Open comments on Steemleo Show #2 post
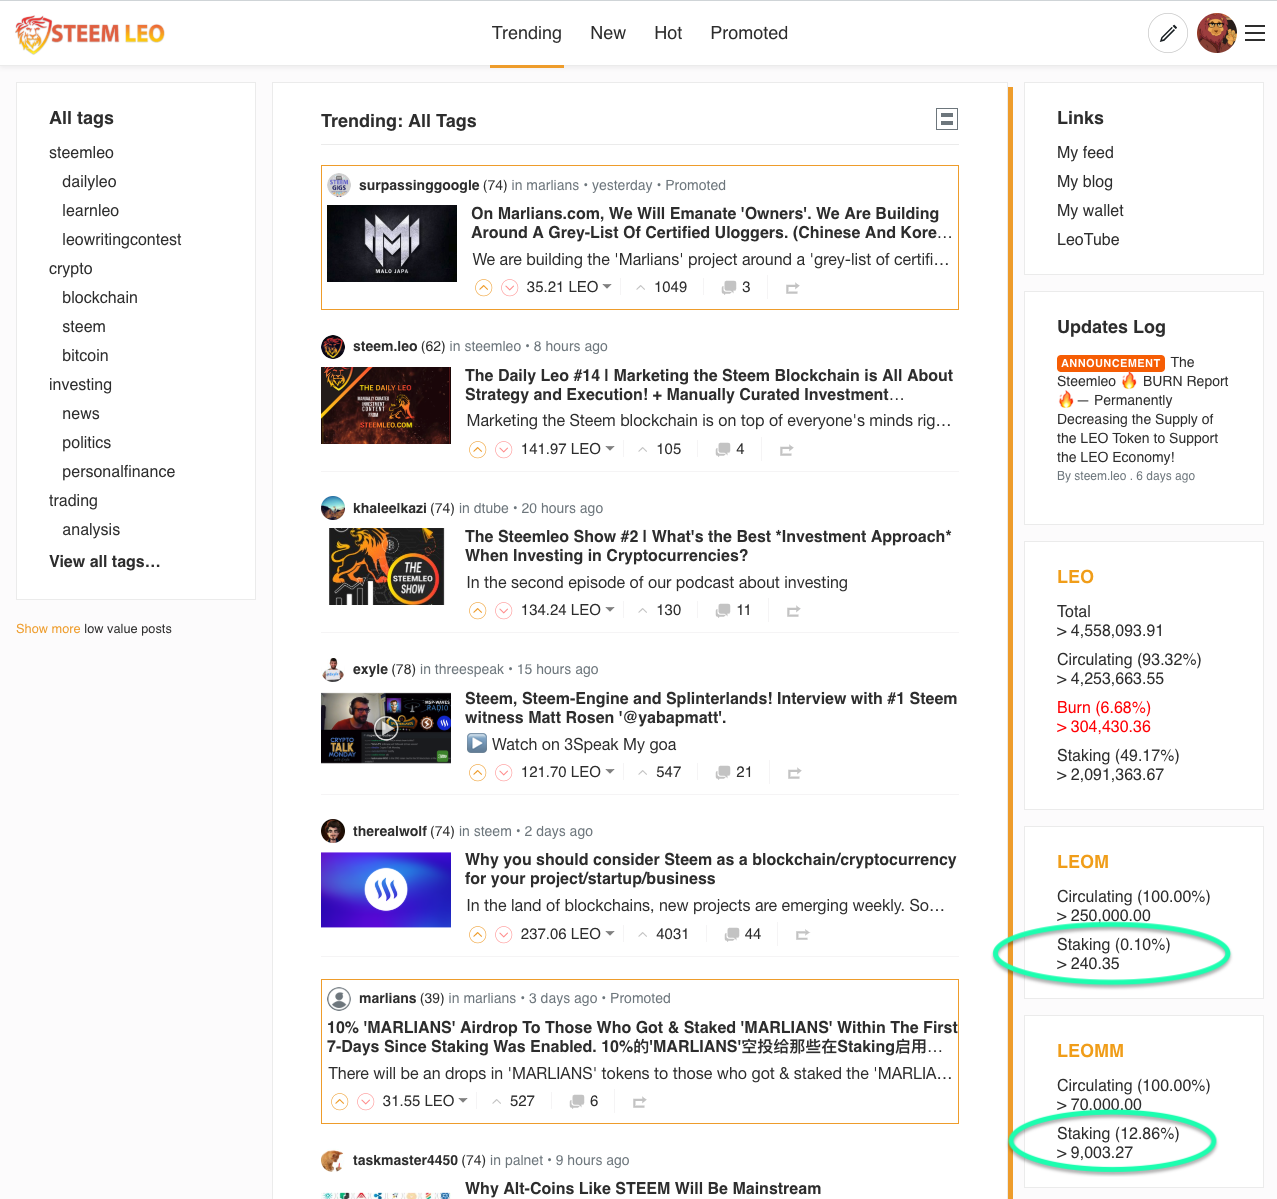The width and height of the screenshot is (1277, 1199). pos(733,611)
